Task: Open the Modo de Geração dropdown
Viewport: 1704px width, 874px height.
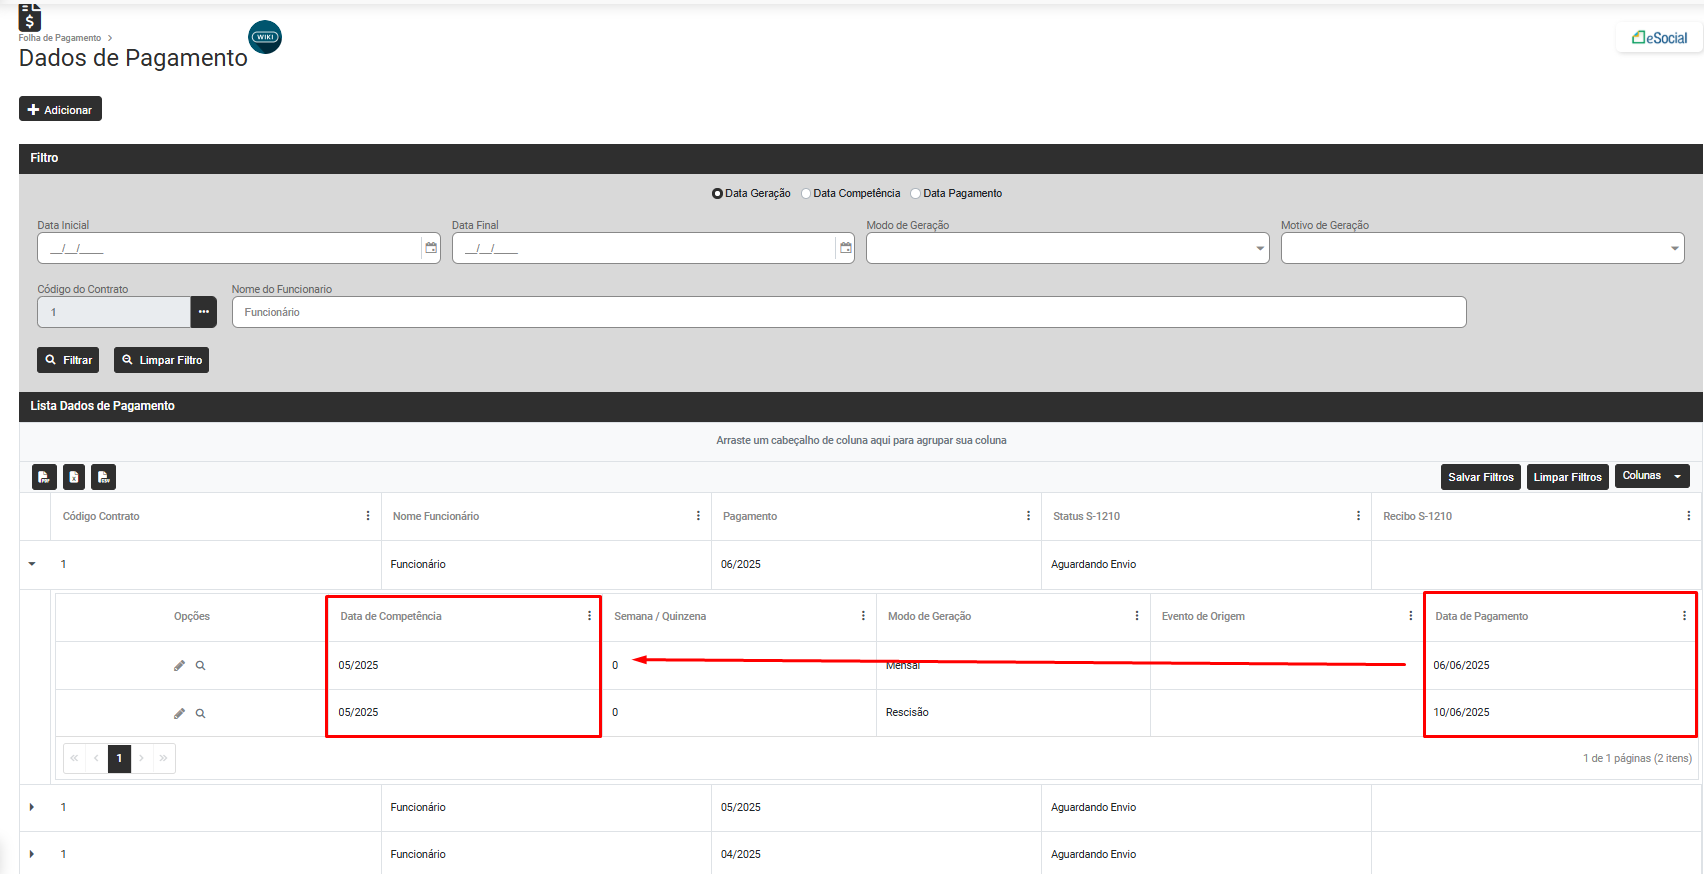Action: click(1067, 248)
